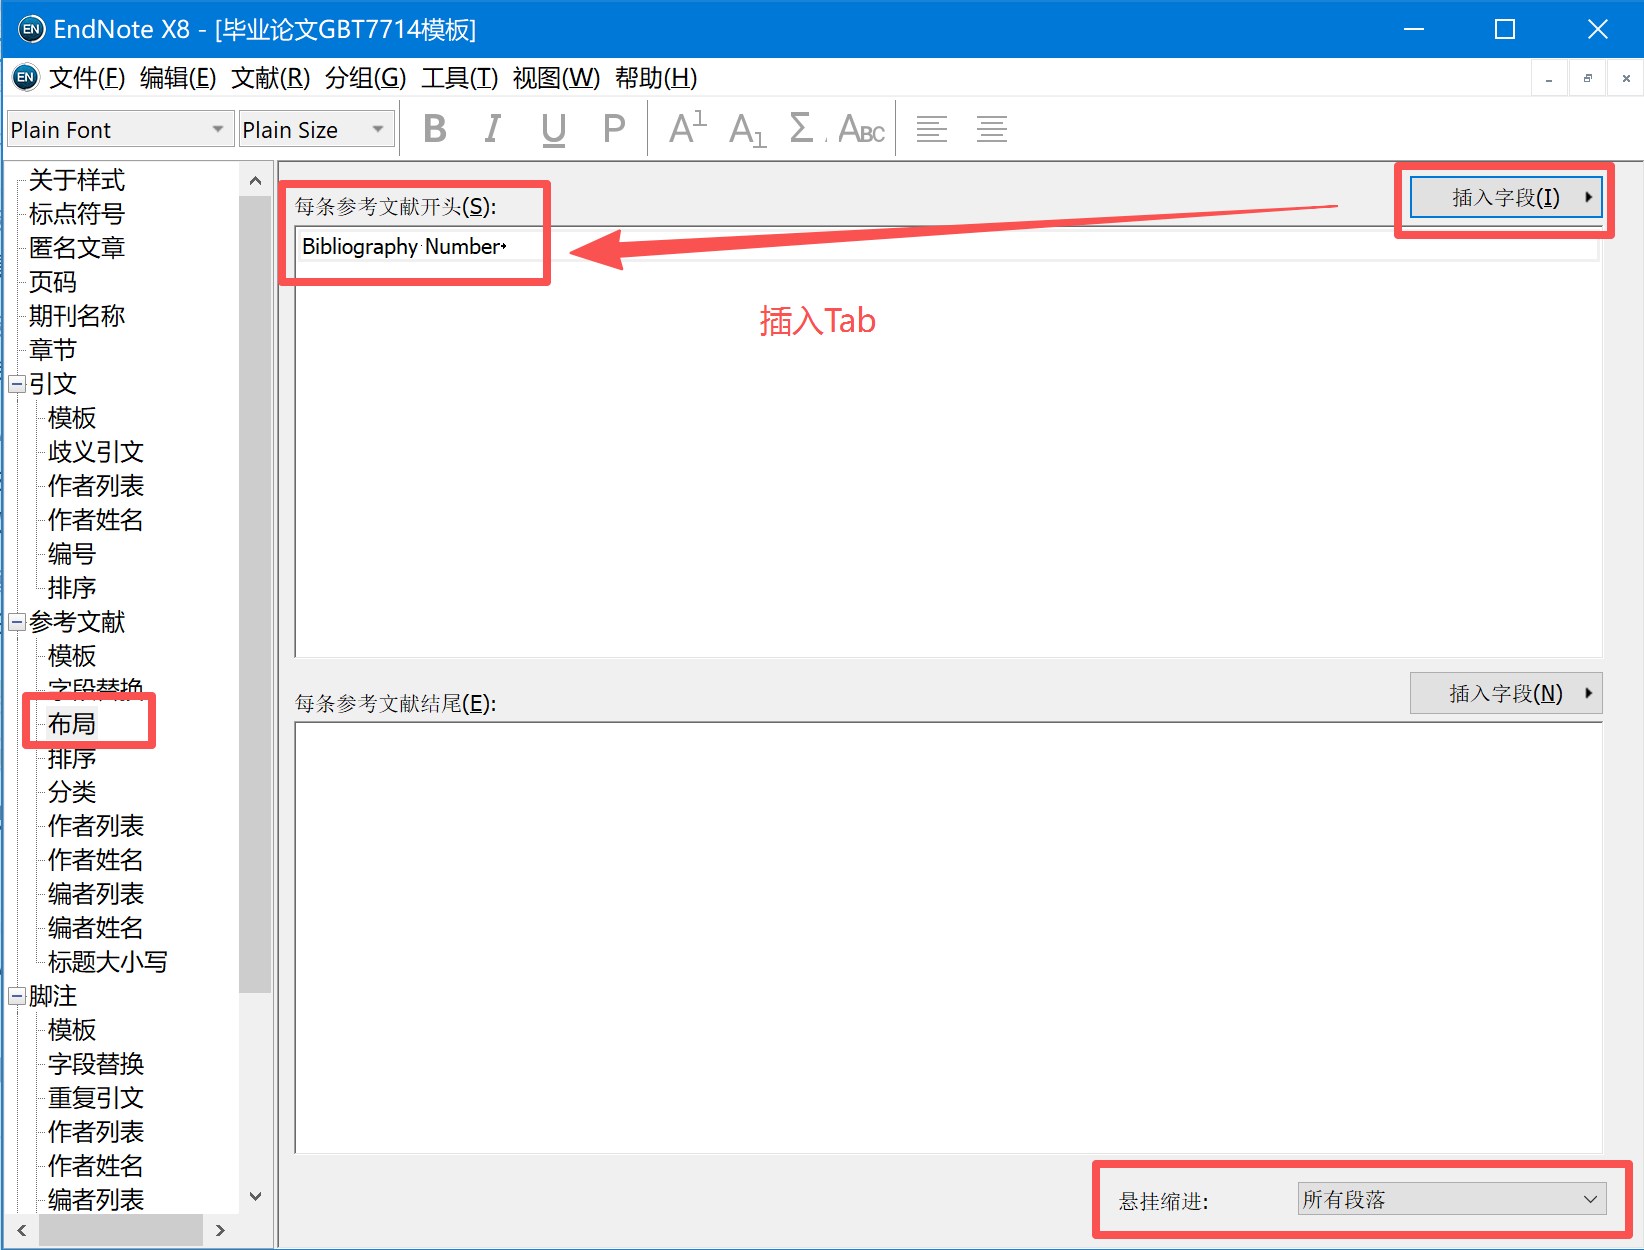
Task: Click the Symbol font sigma icon
Action: coord(803,129)
